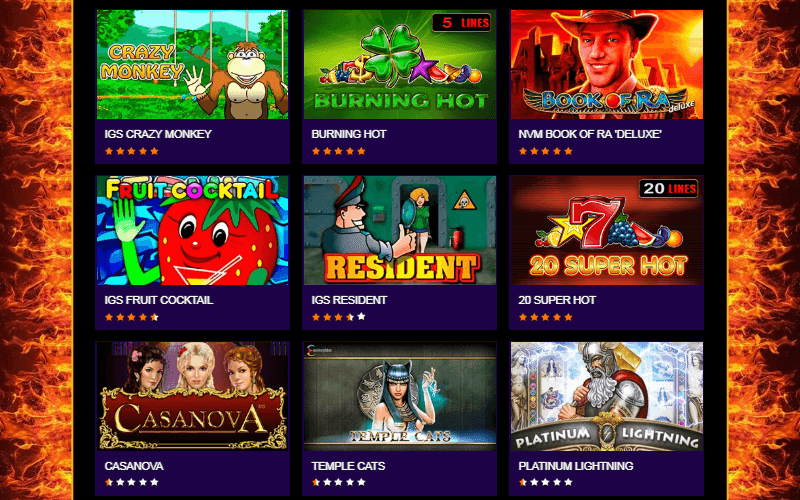
Task: Rate Platinum Lightning with the fourth star
Action: click(x=557, y=482)
